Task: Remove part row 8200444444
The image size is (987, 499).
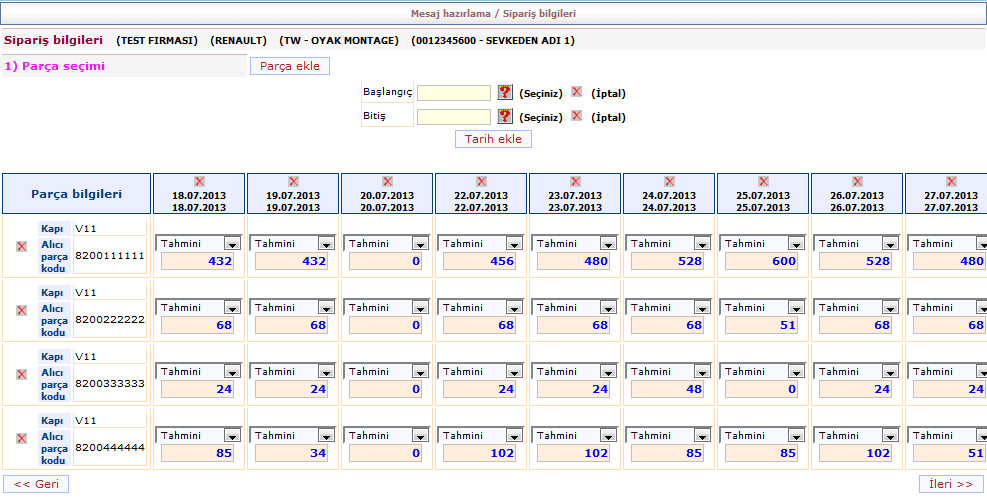Action: pyautogui.click(x=21, y=438)
